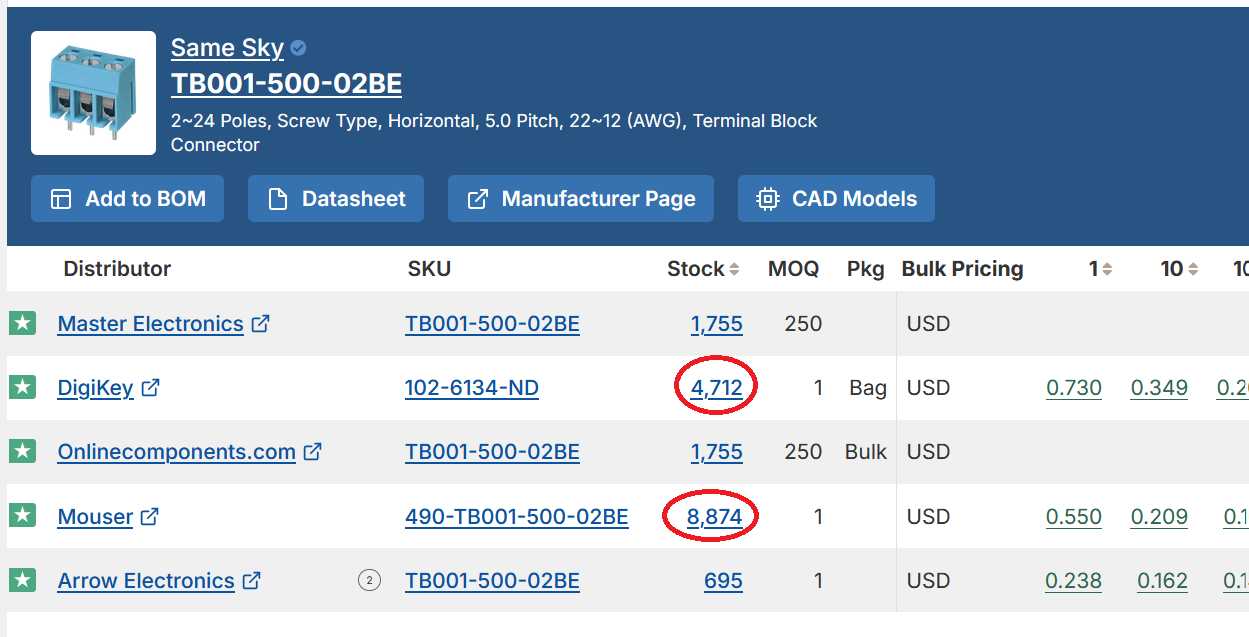Open Arrow Electronics SKU TB001-500-02BE
The image size is (1249, 637).
[x=492, y=581]
